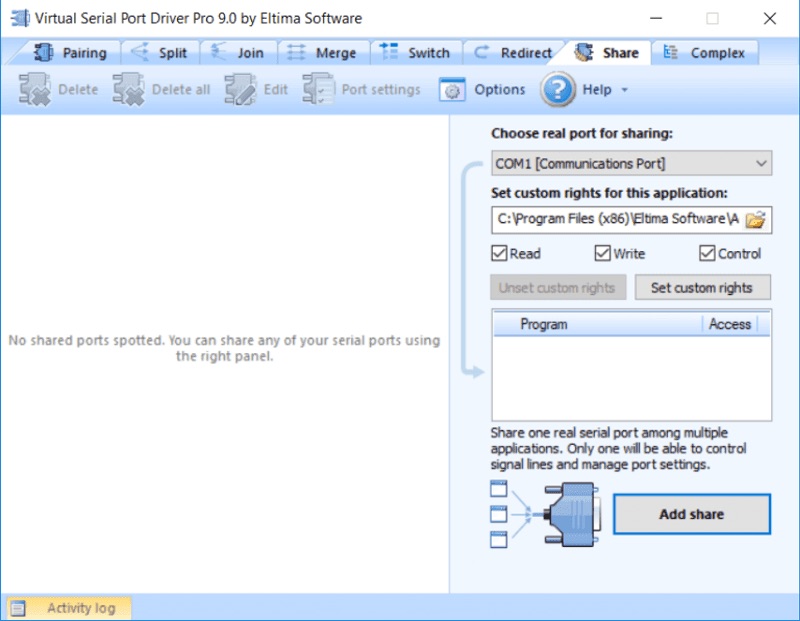
Task: Minimize the Virtual Serial Port Driver window
Action: click(656, 18)
